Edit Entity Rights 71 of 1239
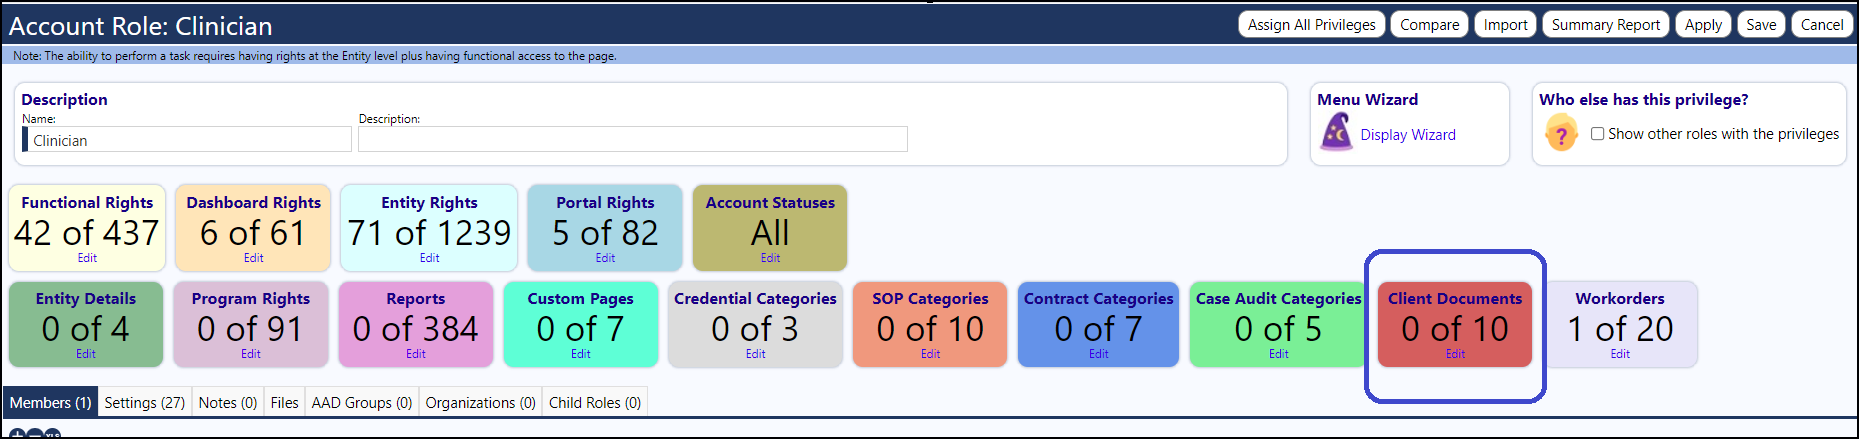The image size is (1859, 439). [x=429, y=258]
